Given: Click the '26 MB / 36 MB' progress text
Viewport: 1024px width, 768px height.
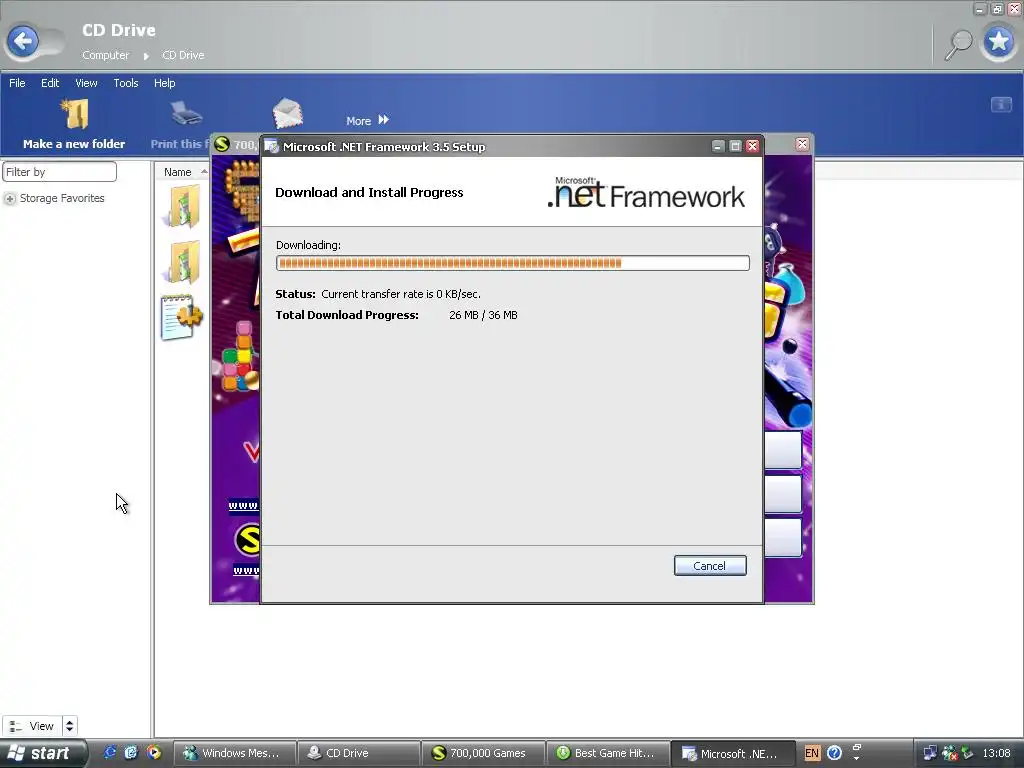Looking at the screenshot, I should [x=483, y=315].
